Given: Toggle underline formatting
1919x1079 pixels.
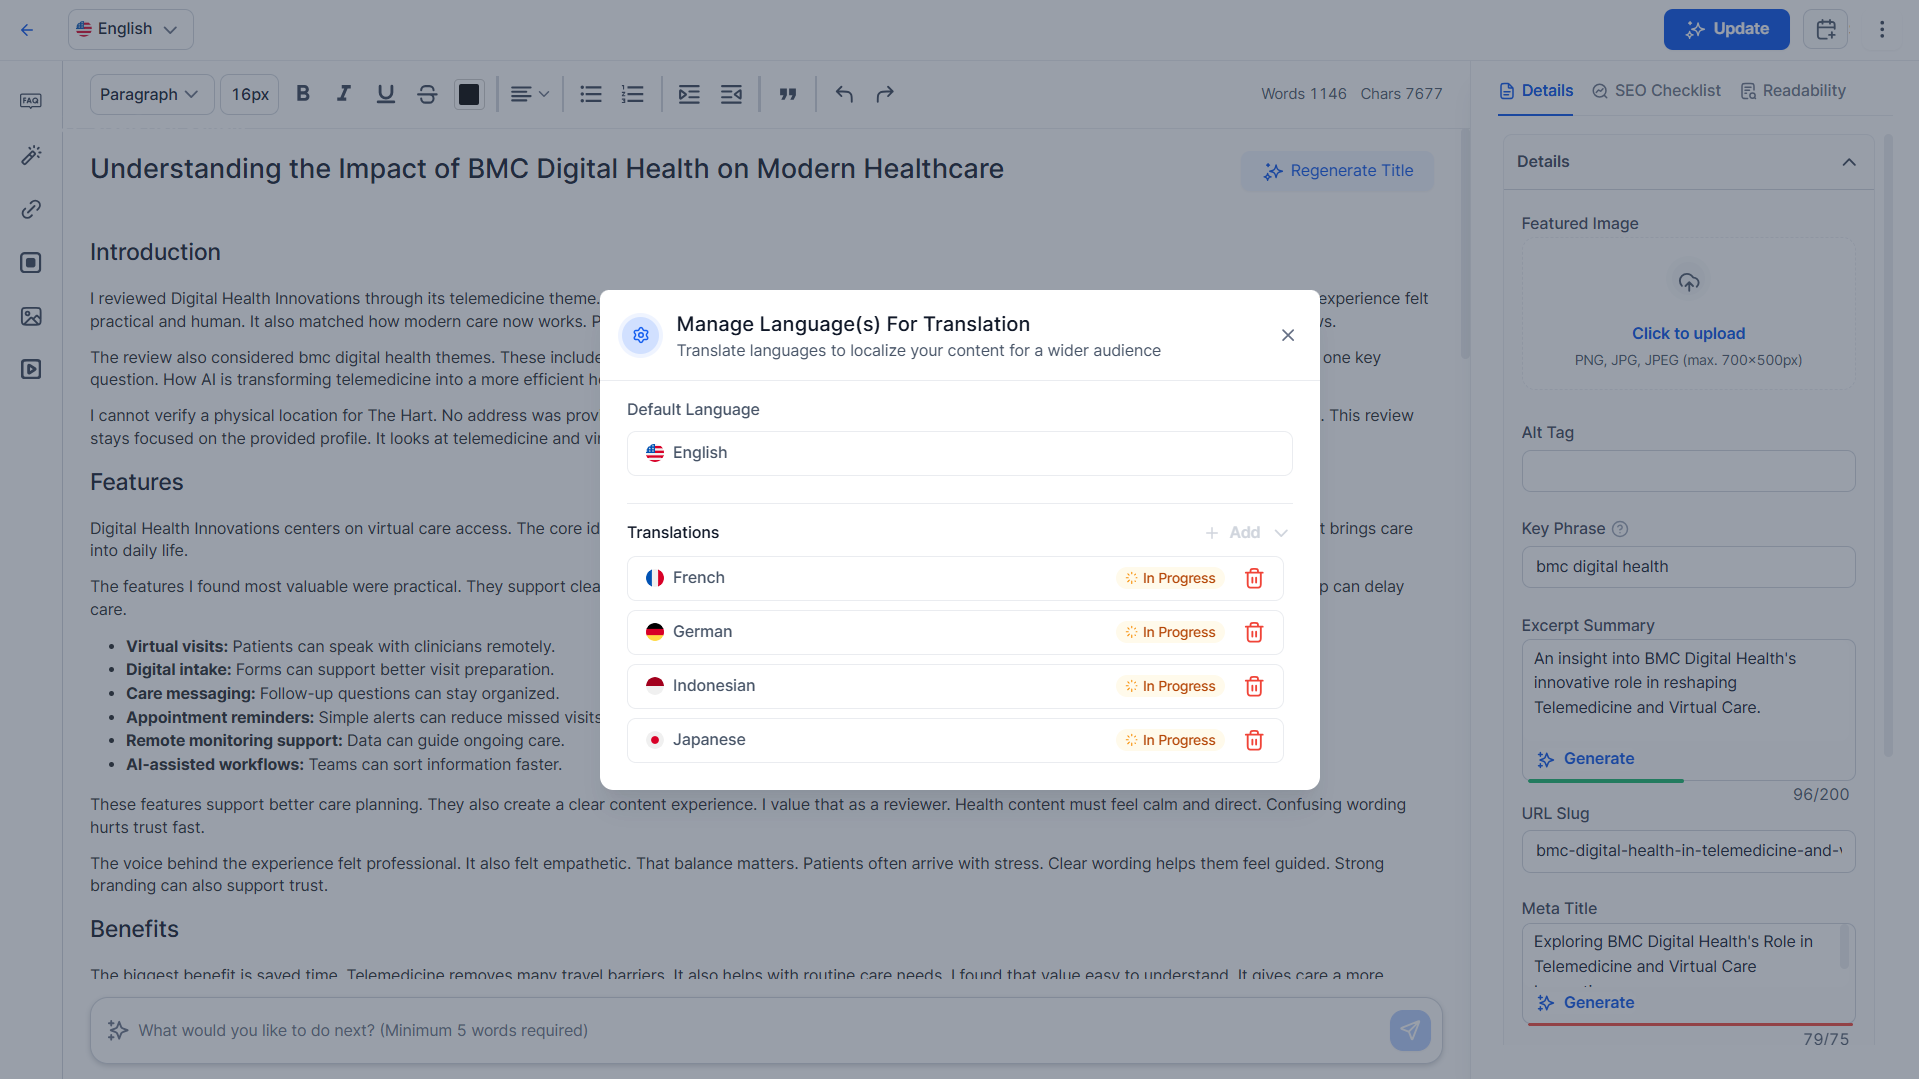Looking at the screenshot, I should pyautogui.click(x=385, y=94).
